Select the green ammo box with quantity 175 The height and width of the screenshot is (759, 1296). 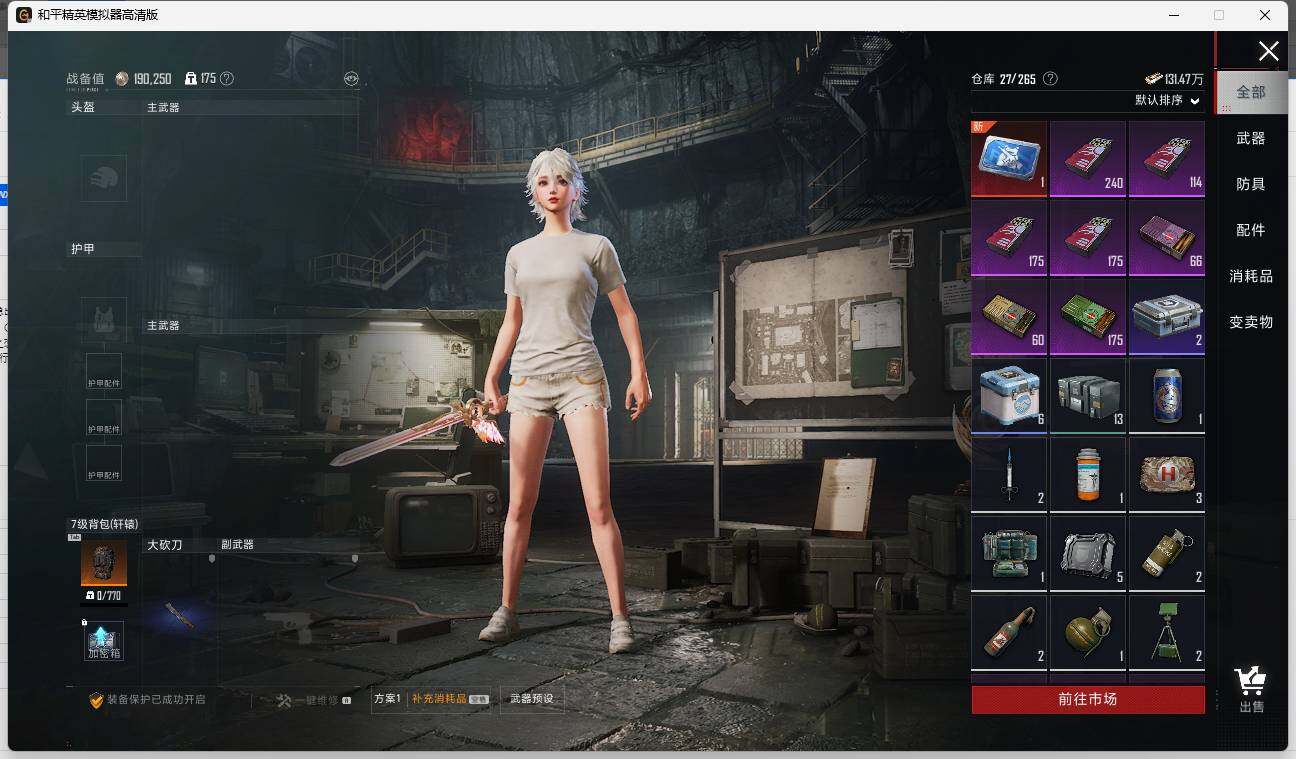pyautogui.click(x=1088, y=316)
